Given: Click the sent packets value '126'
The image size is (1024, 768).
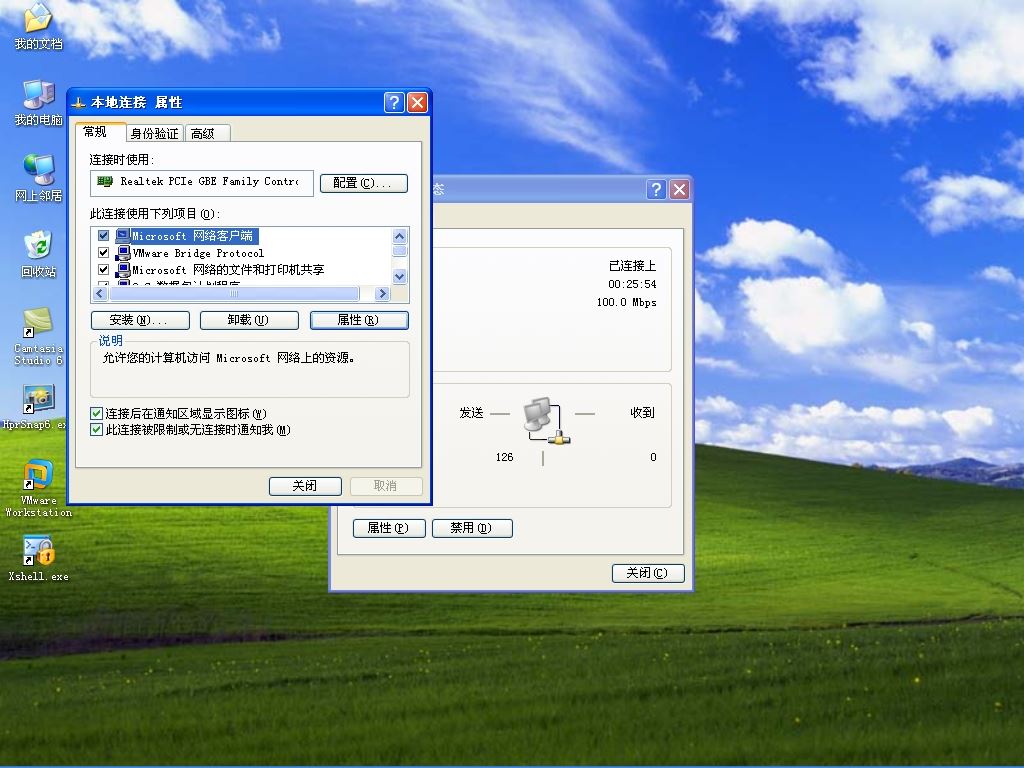Looking at the screenshot, I should 505,457.
